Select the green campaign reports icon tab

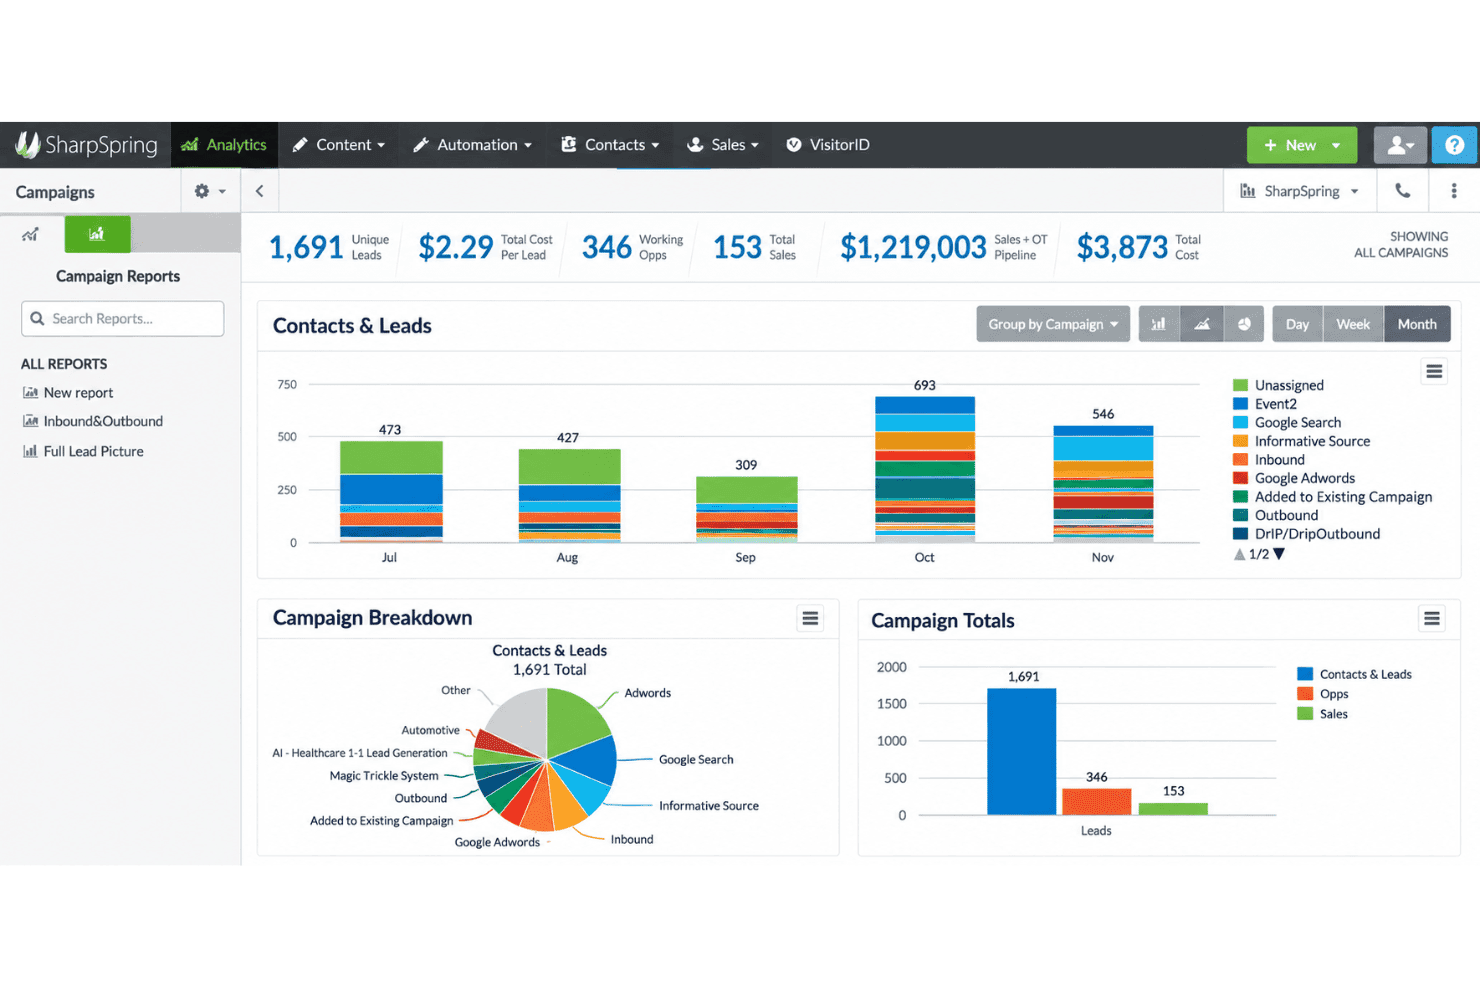[x=97, y=234]
